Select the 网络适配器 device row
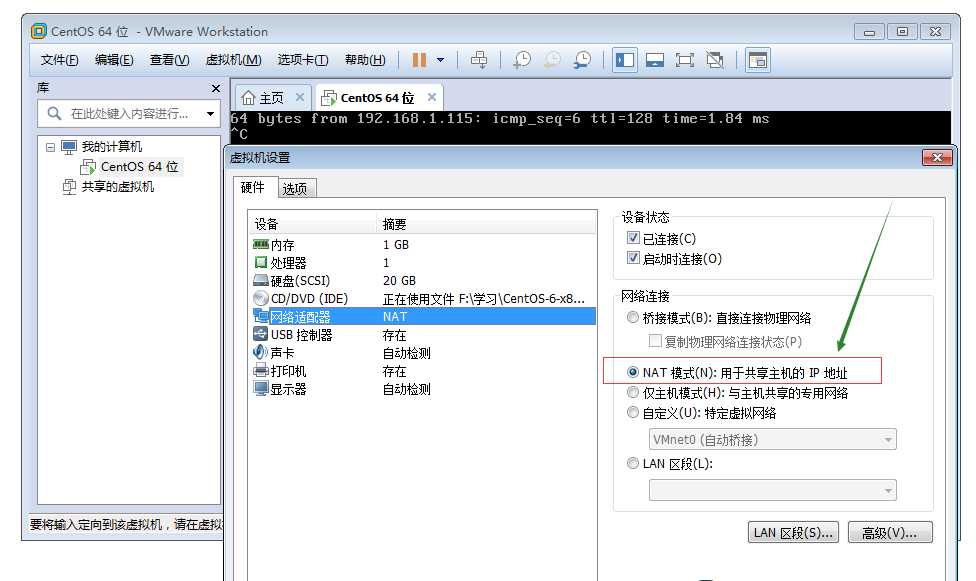This screenshot has height=581, width=976. click(x=423, y=317)
